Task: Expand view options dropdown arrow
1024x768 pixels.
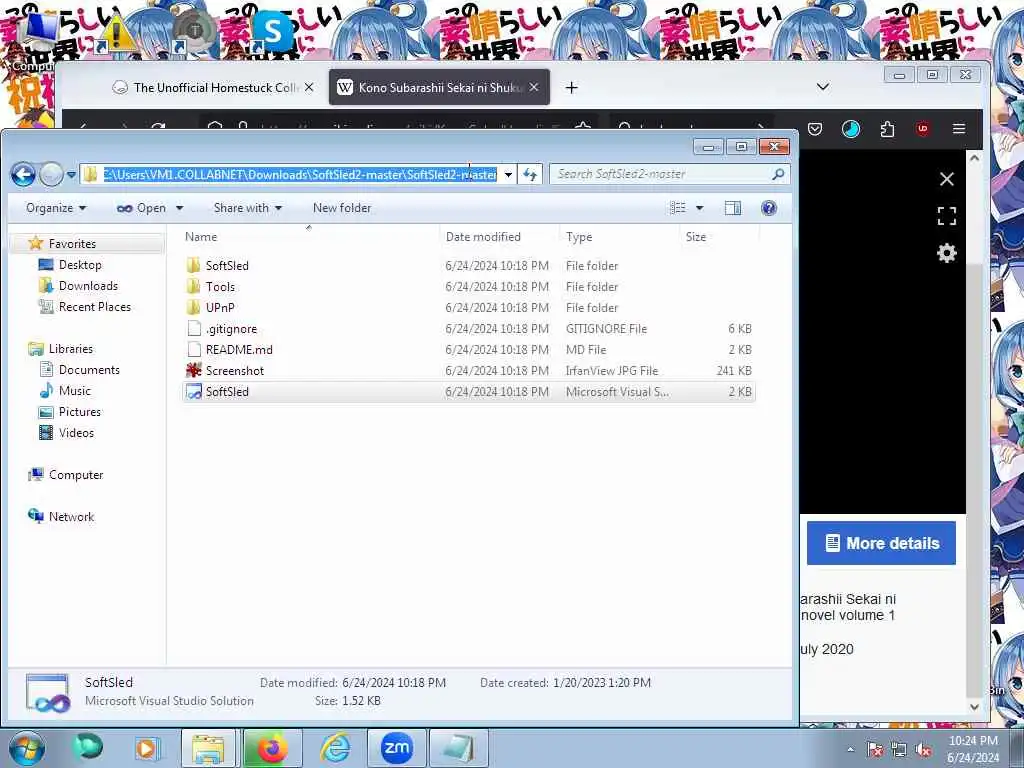Action: coord(699,208)
